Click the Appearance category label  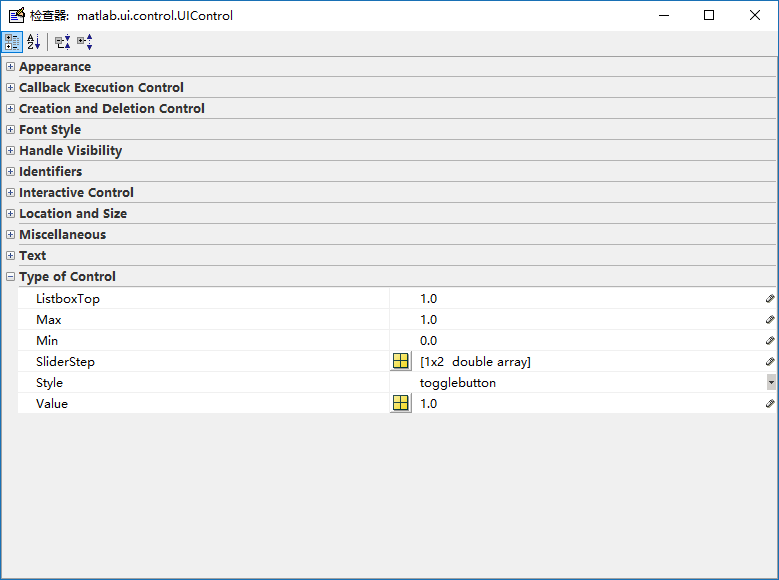(55, 67)
